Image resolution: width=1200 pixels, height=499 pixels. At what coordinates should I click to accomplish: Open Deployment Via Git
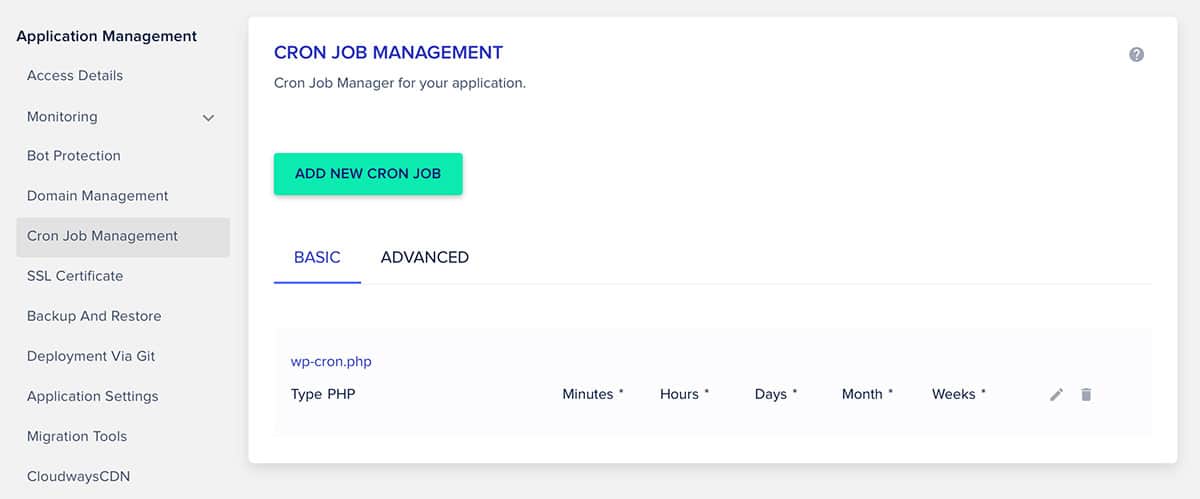(x=91, y=355)
